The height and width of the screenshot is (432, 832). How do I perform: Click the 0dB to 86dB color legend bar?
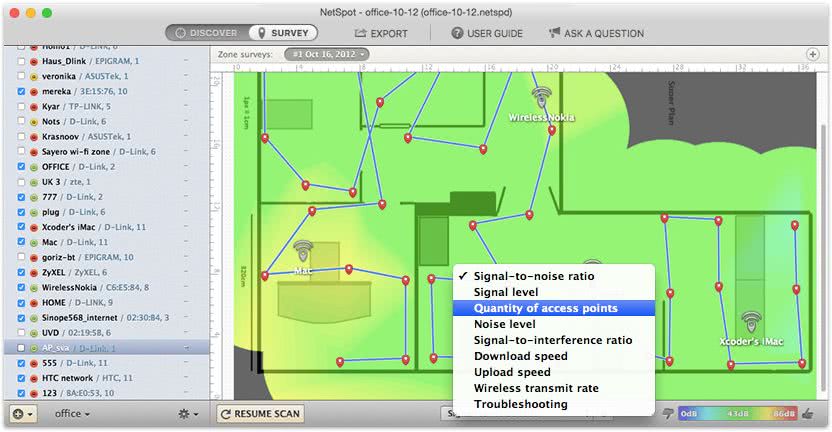coord(738,413)
